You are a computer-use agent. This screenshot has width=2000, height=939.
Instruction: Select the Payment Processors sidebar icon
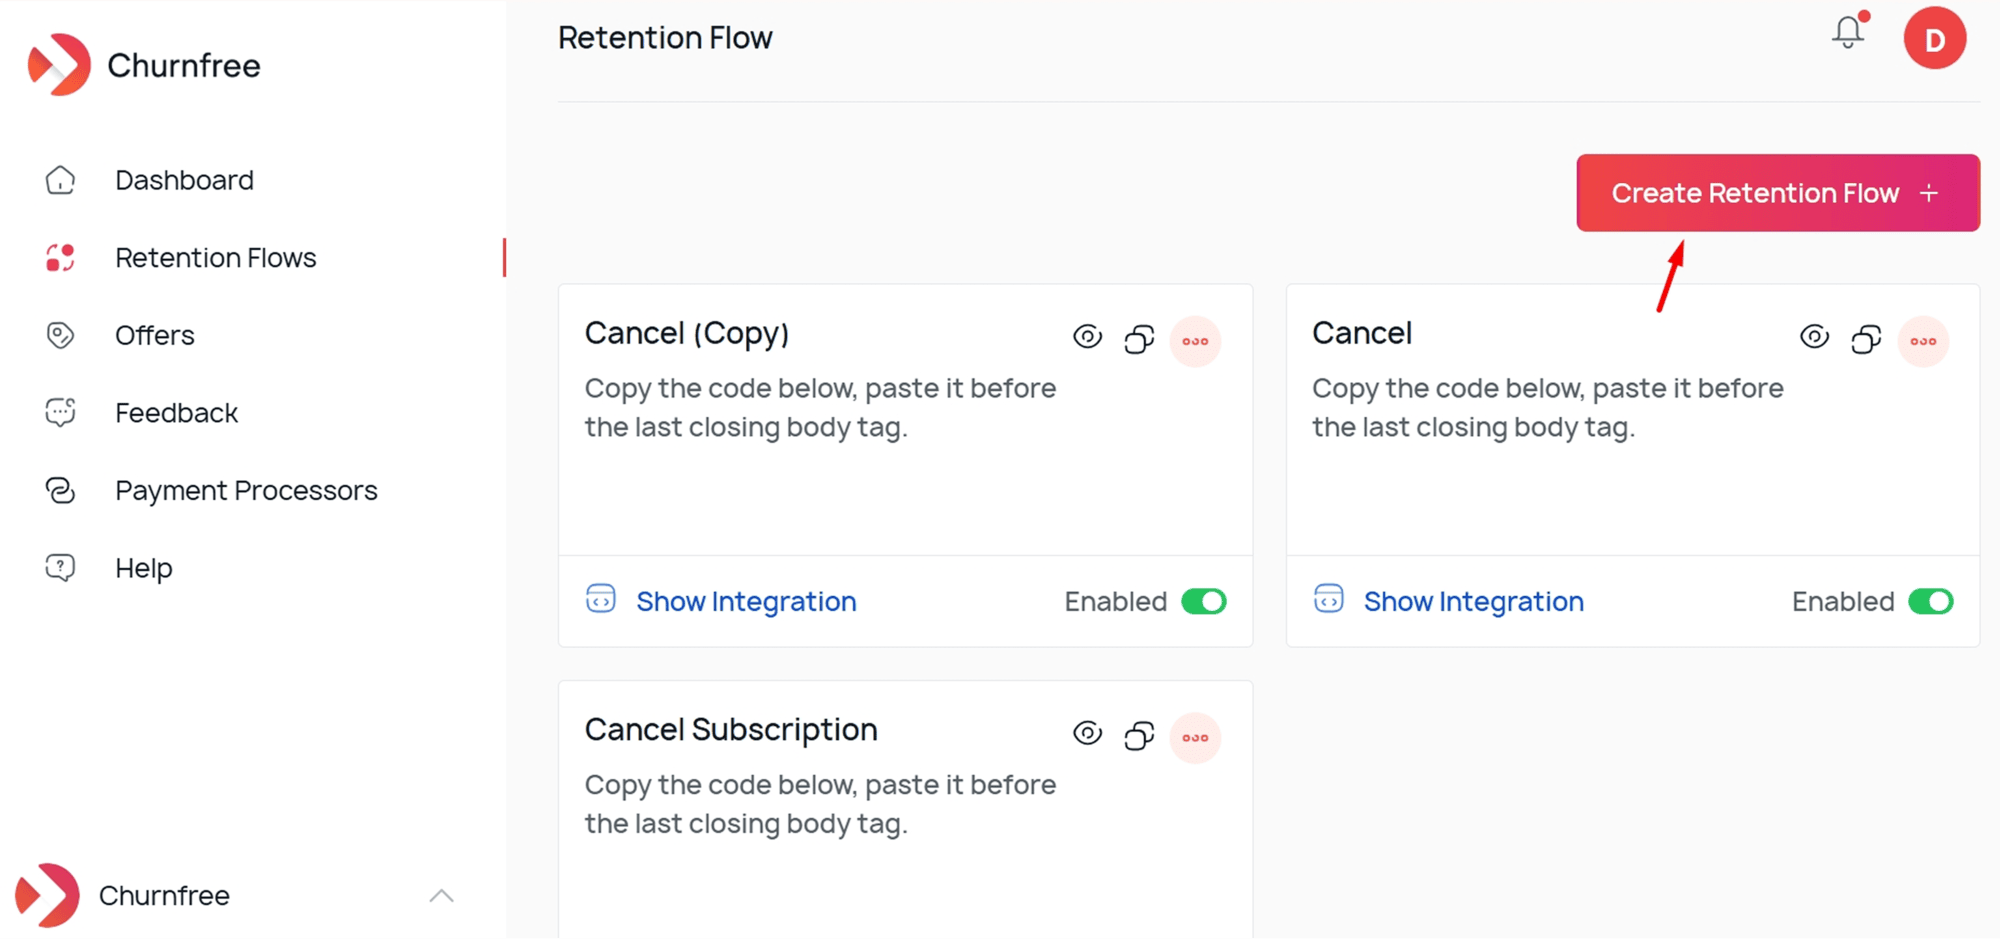click(61, 490)
